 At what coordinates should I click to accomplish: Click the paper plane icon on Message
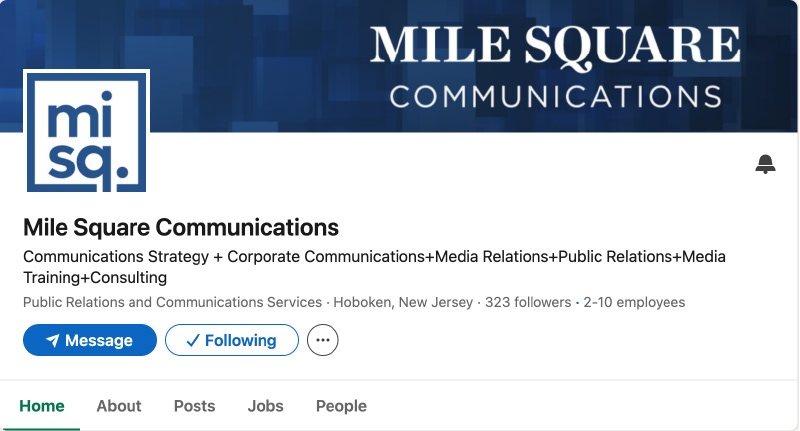pos(53,340)
